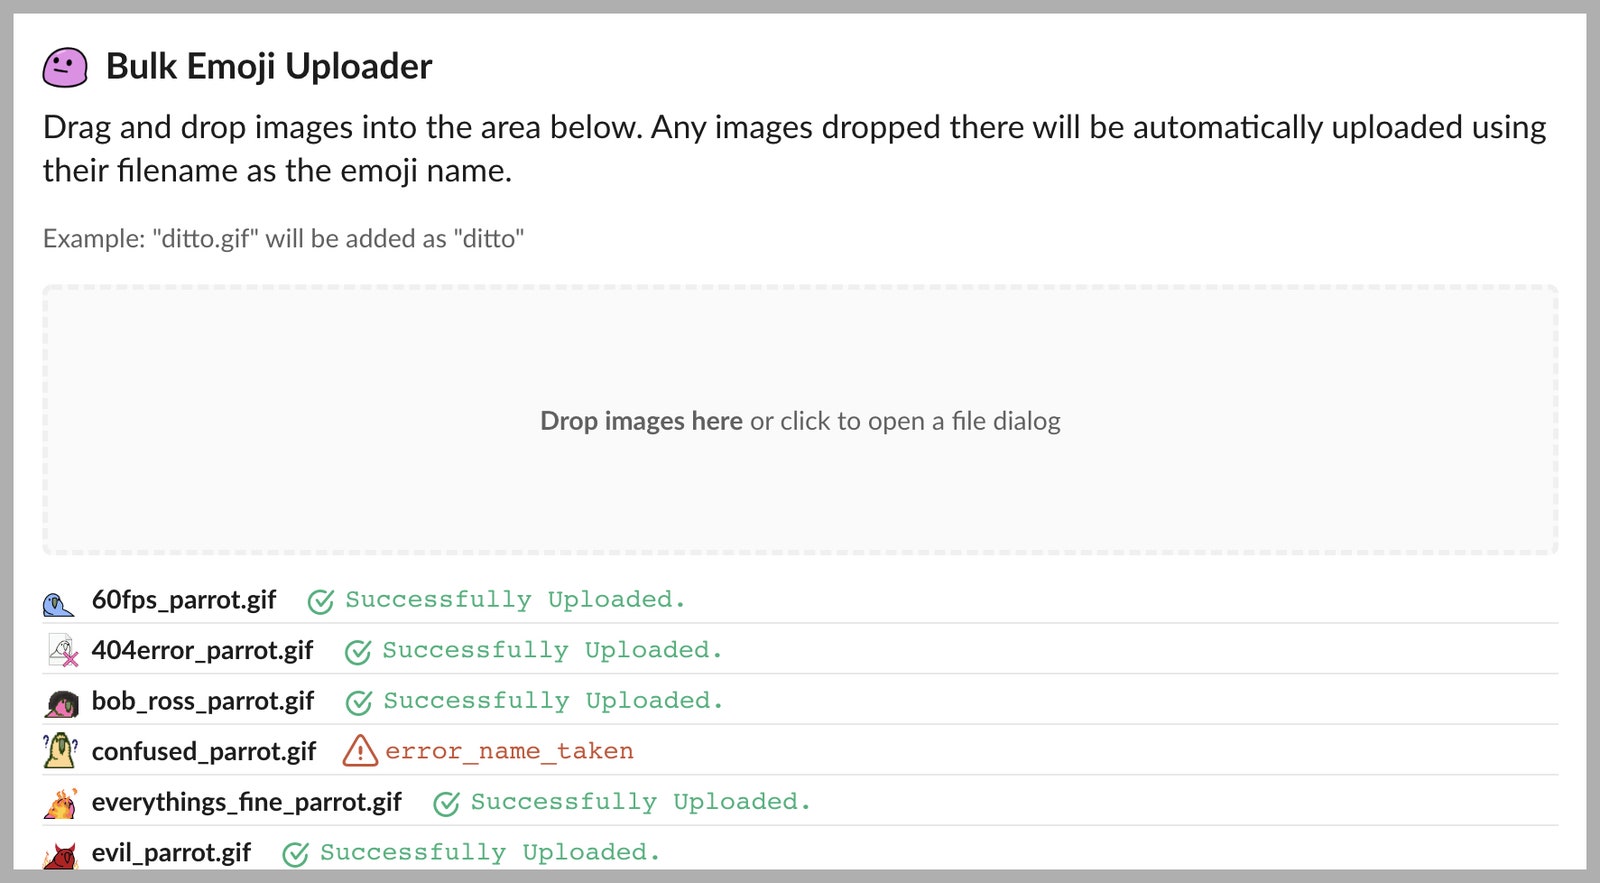The width and height of the screenshot is (1600, 883).
Task: Click the success checkmark for bob_ross_parrot.gif
Action: 359,702
